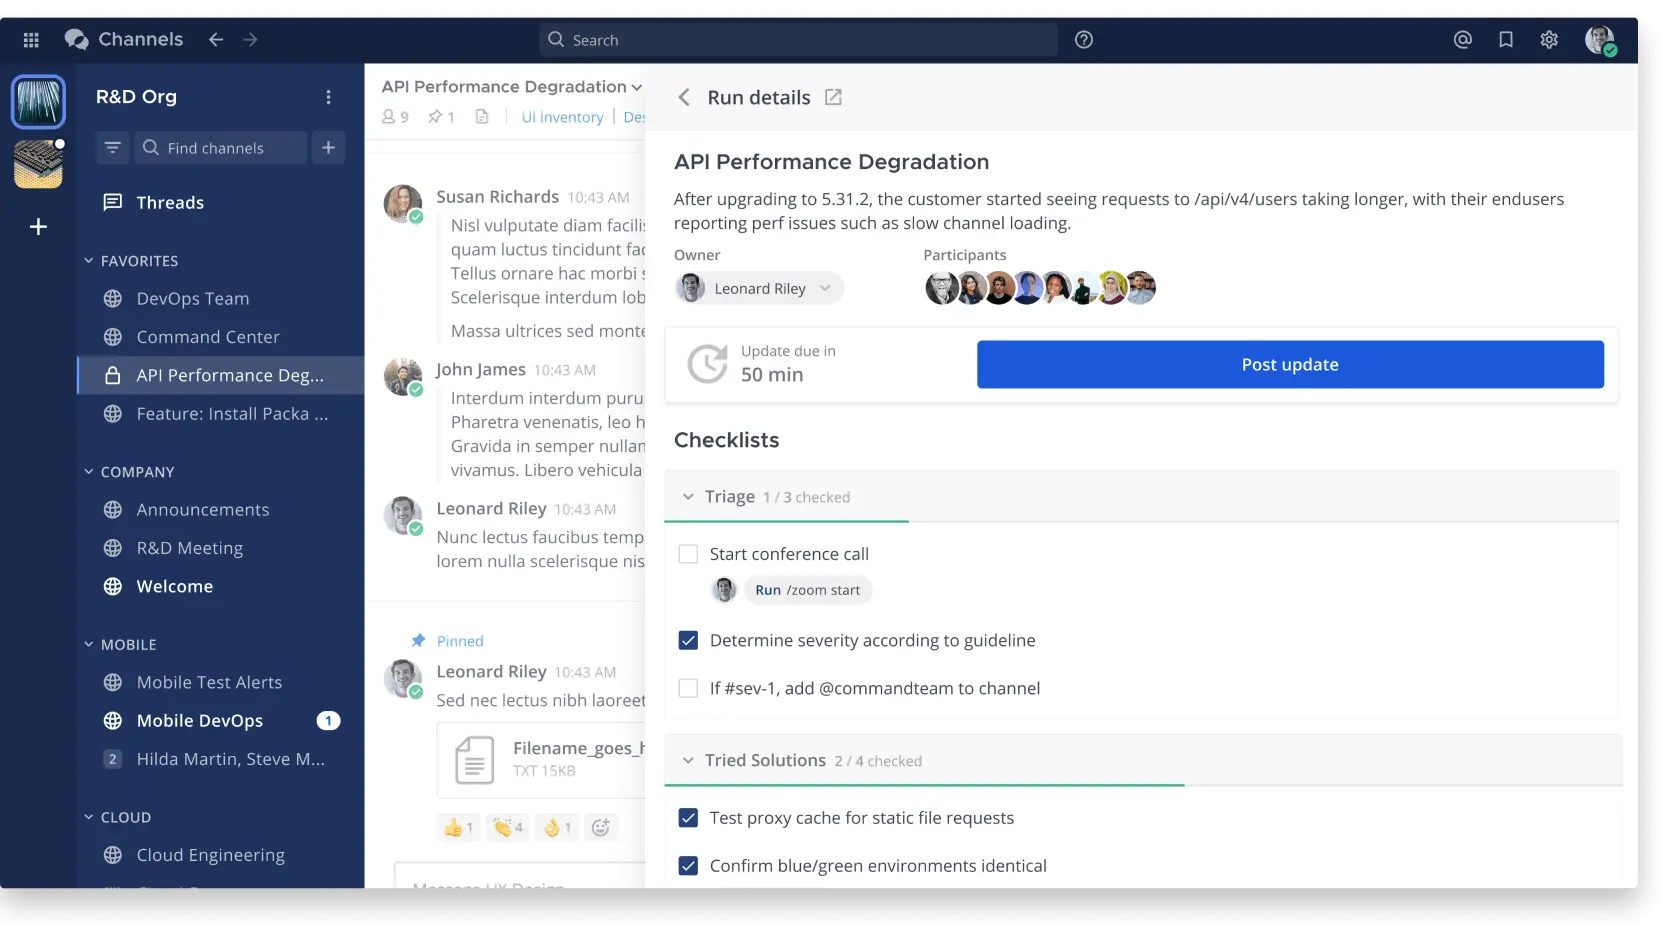Image resolution: width=1670 pixels, height=935 pixels.
Task: Open settings gear icon in top bar
Action: pos(1548,40)
